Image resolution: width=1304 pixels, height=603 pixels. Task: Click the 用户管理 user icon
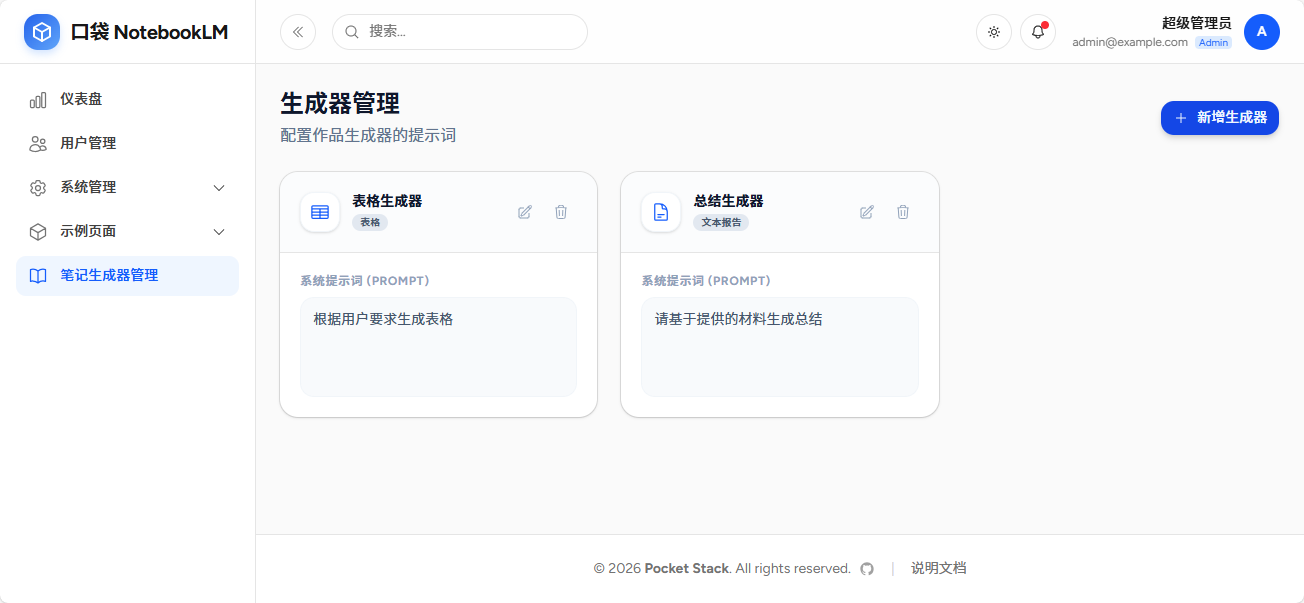pos(38,143)
